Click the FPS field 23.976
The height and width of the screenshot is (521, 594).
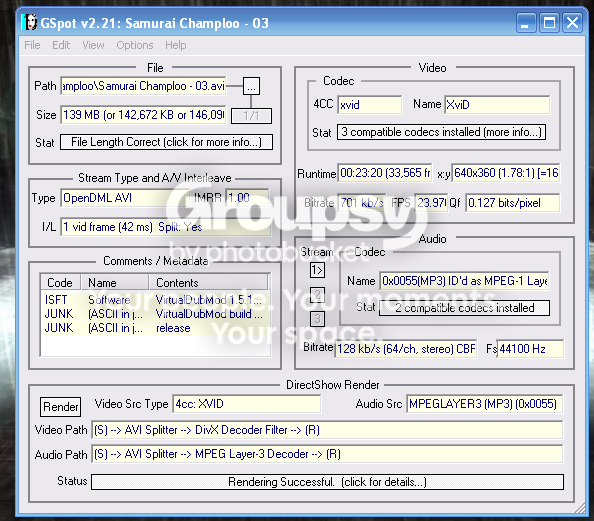[431, 203]
